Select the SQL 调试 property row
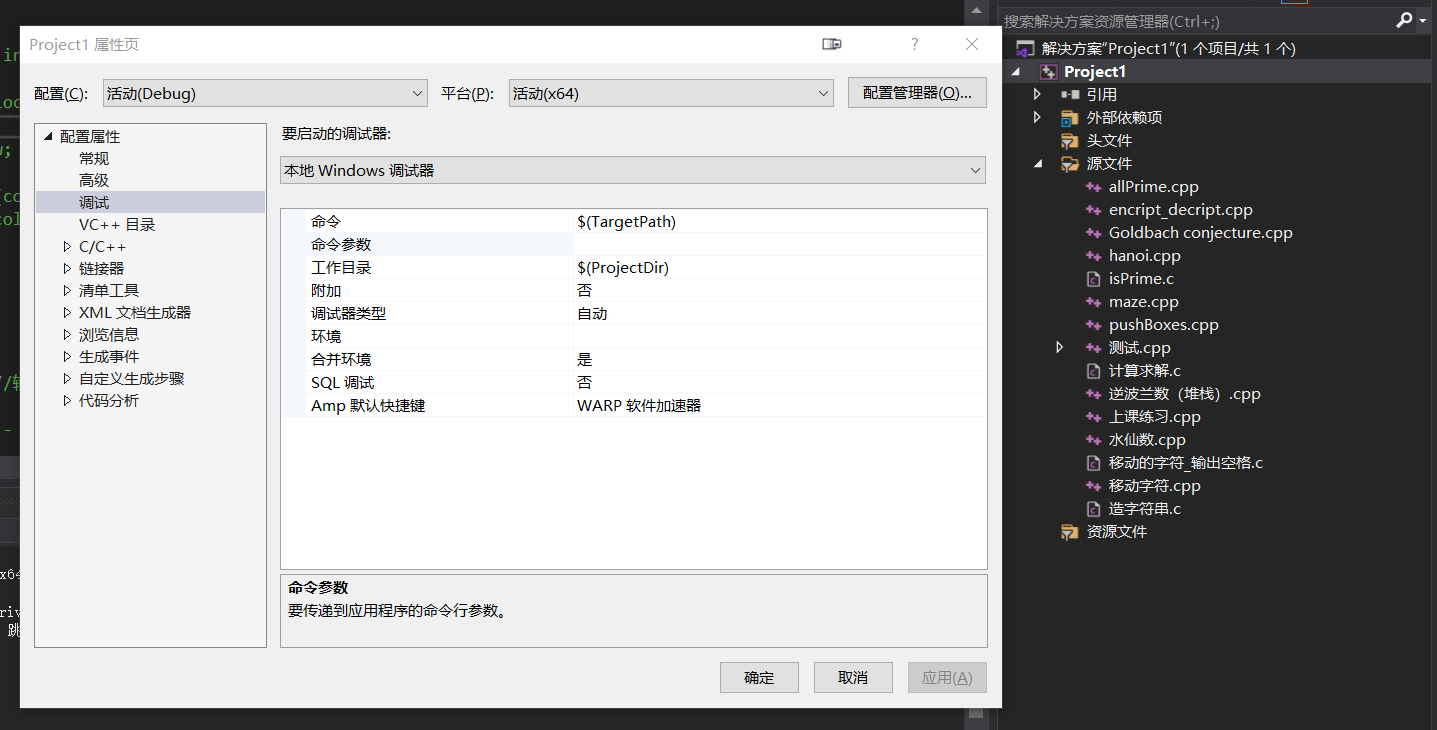 634,383
